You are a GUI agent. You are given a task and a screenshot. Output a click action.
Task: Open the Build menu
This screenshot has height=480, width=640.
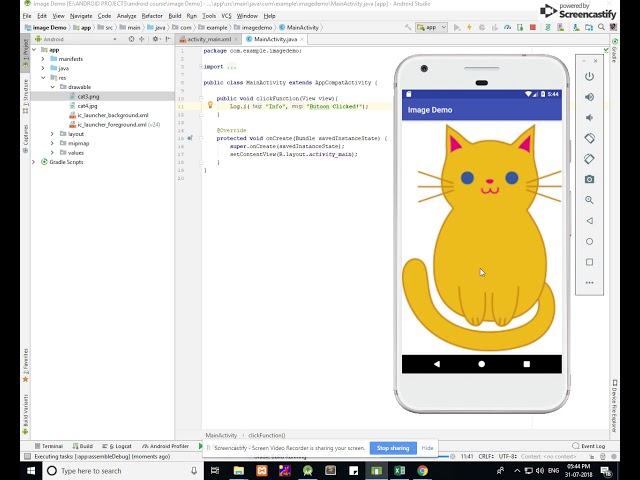click(175, 16)
